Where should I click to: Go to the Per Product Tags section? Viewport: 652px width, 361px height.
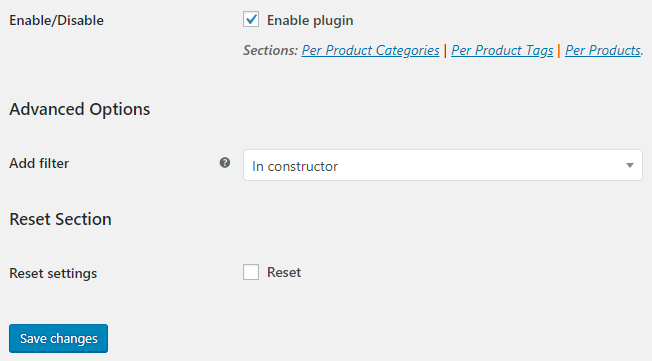point(502,50)
